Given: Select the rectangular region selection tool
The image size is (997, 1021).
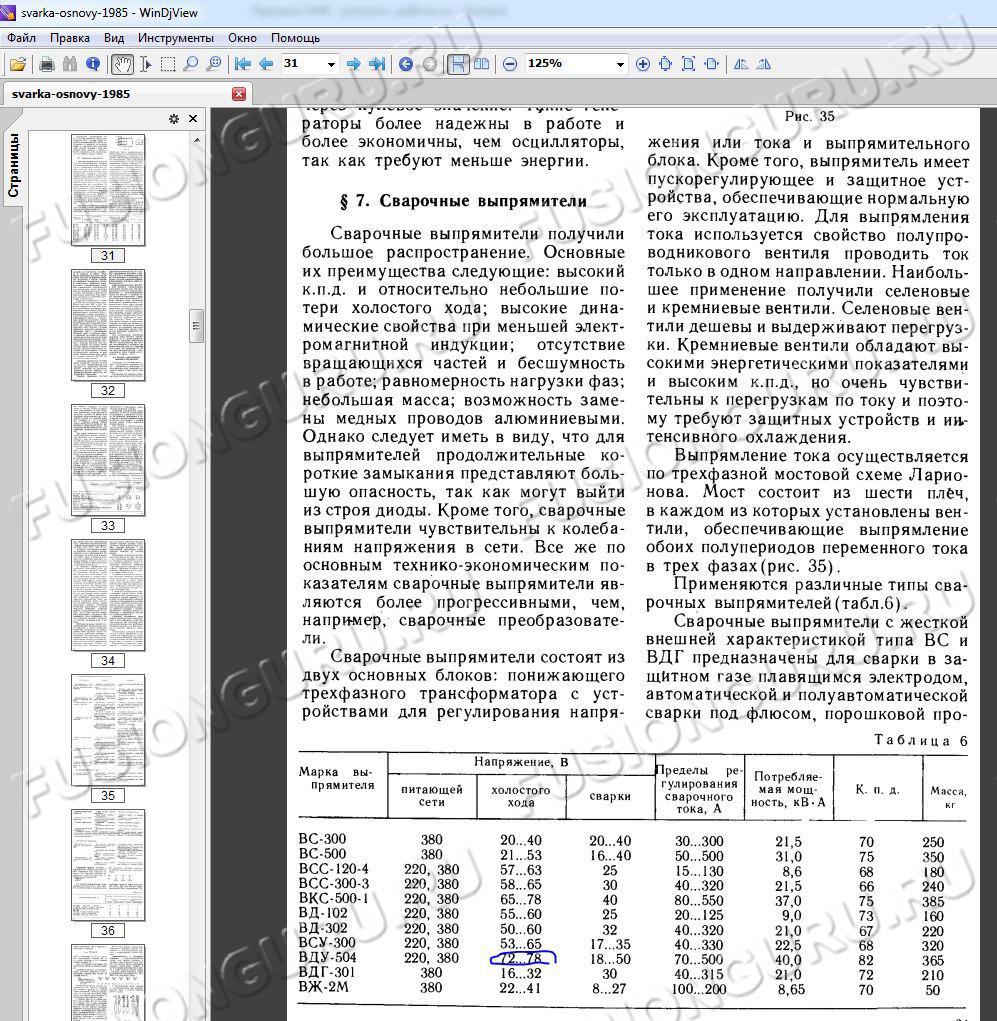Looking at the screenshot, I should (168, 64).
